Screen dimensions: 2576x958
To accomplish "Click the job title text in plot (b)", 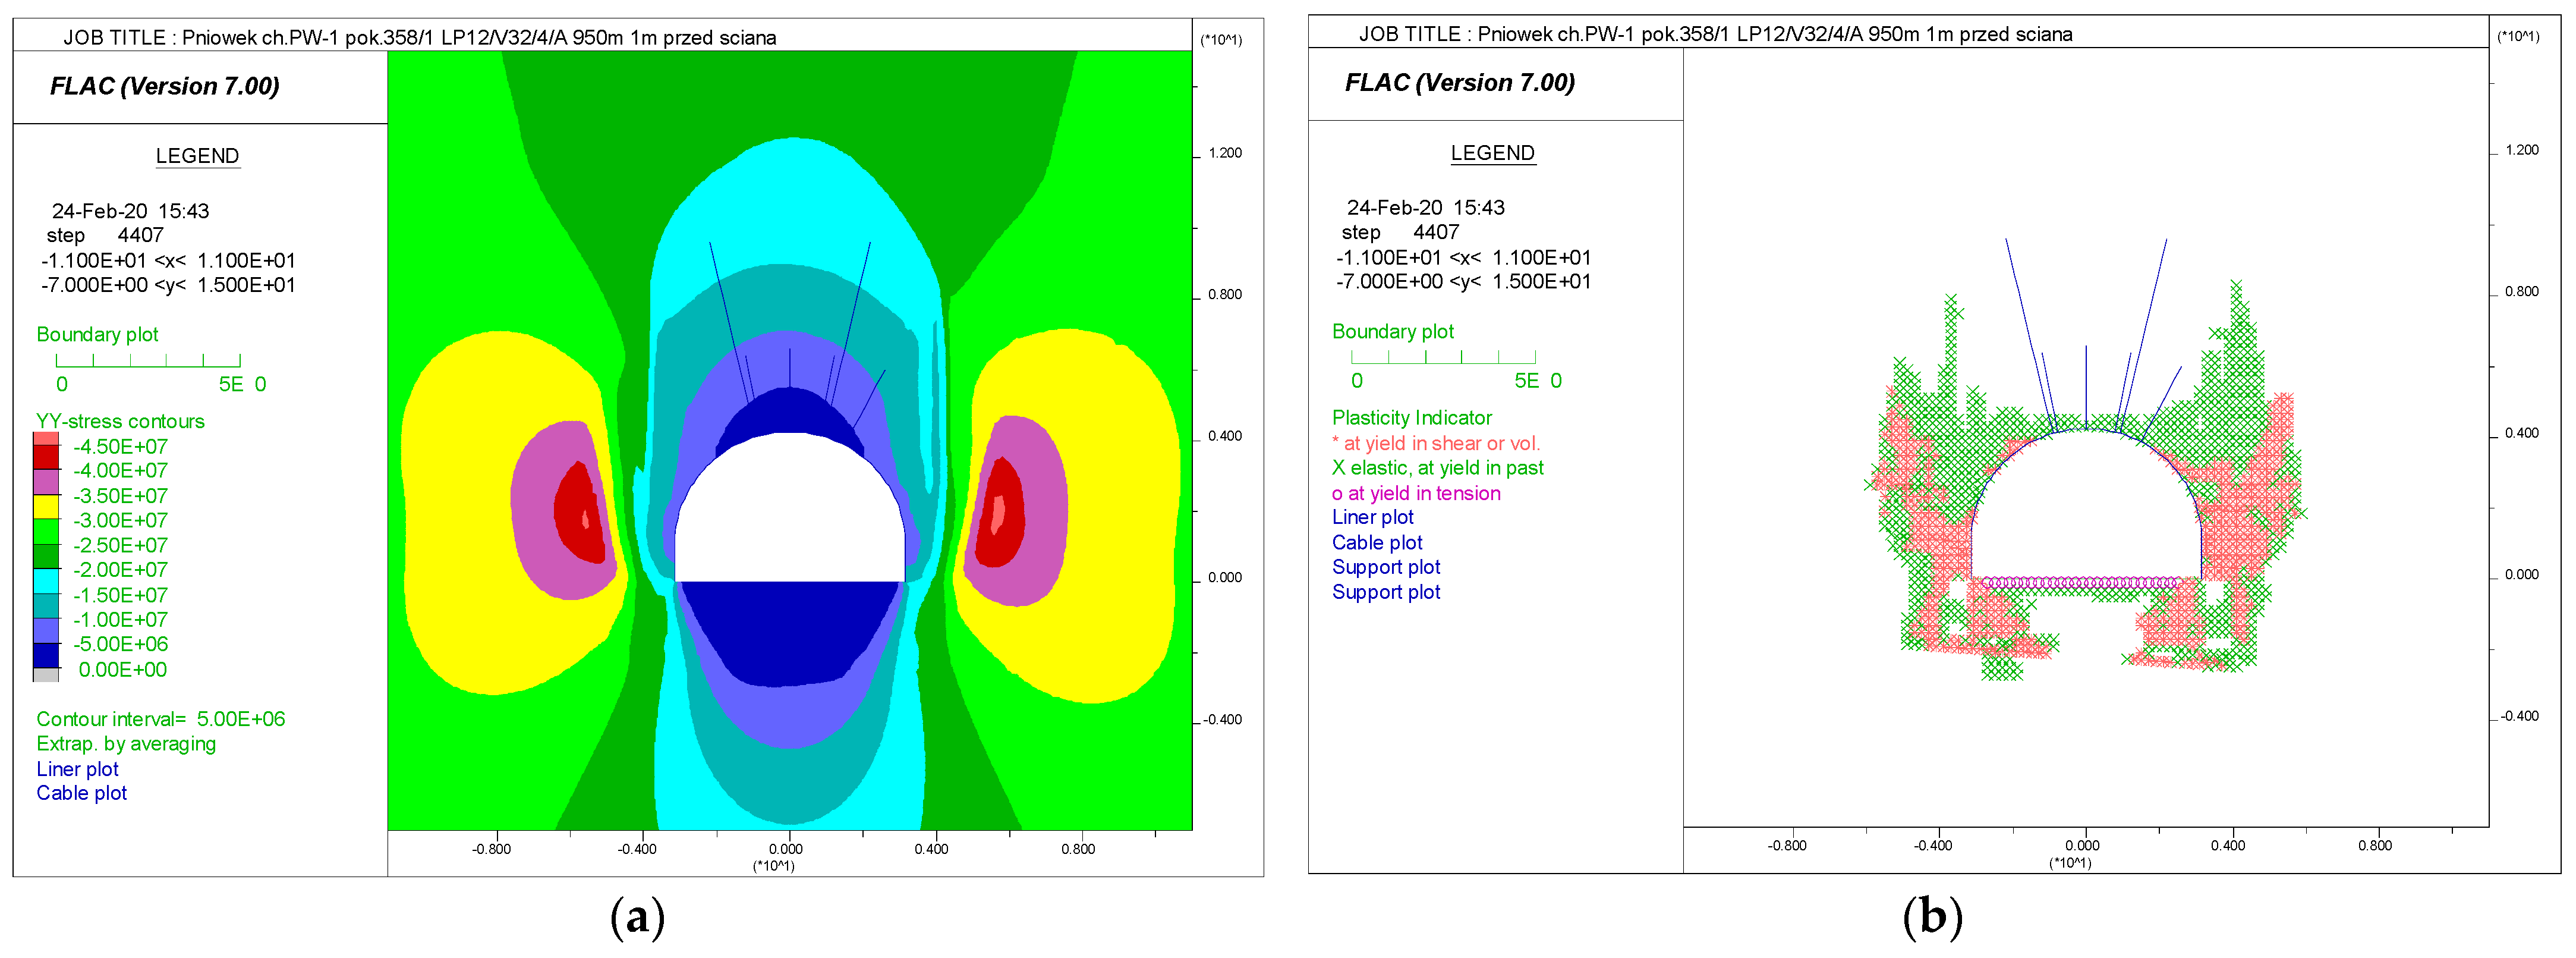I will click(x=1715, y=34).
